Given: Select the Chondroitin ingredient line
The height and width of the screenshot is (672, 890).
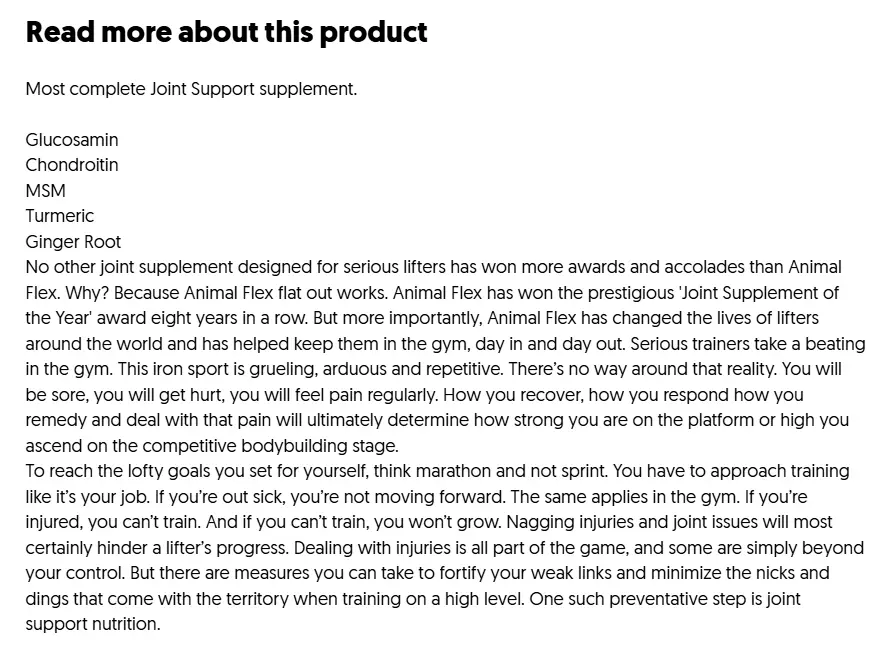Looking at the screenshot, I should pyautogui.click(x=72, y=165).
